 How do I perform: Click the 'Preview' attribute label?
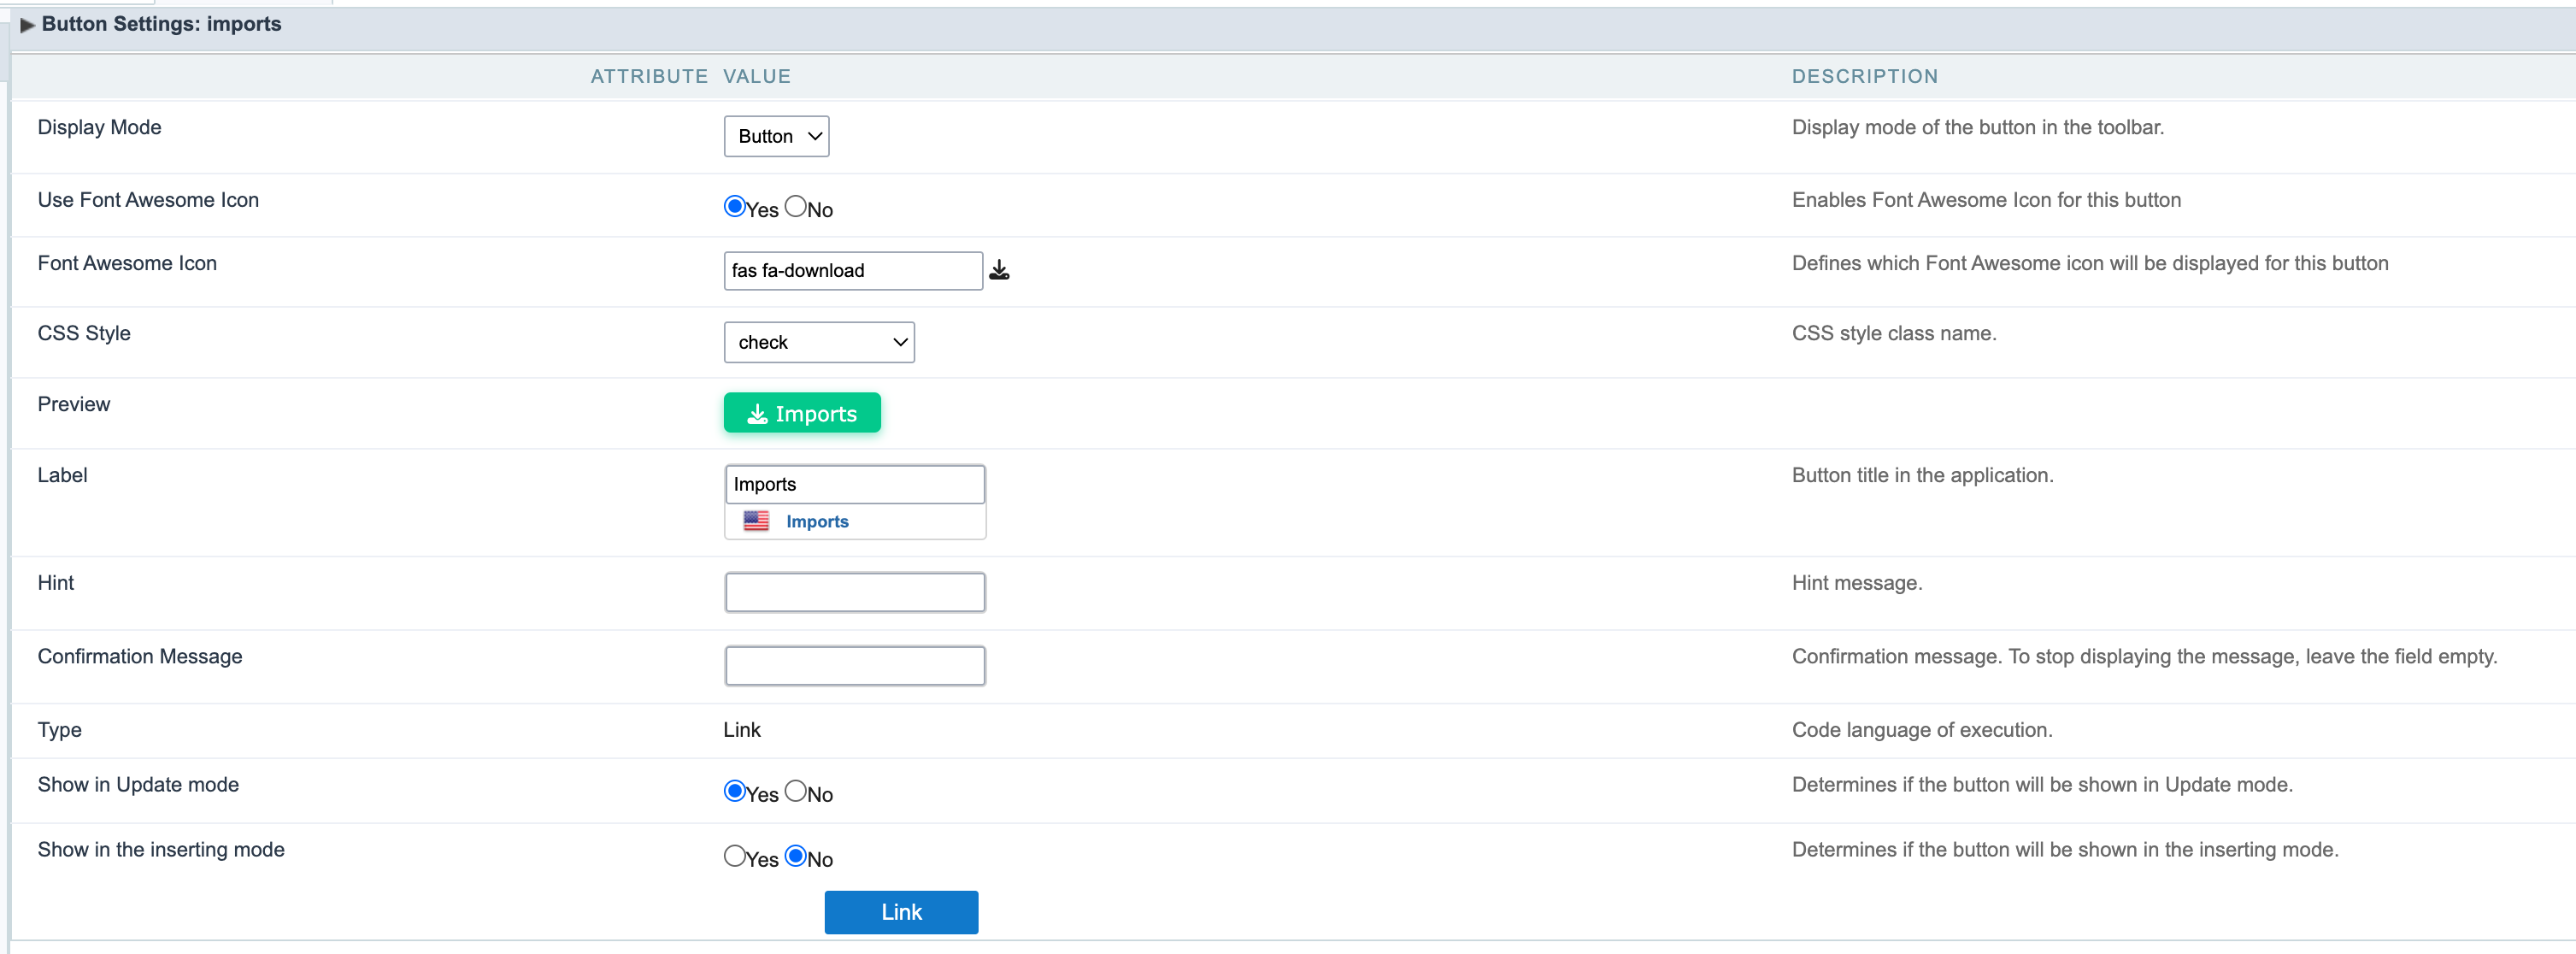(x=74, y=404)
